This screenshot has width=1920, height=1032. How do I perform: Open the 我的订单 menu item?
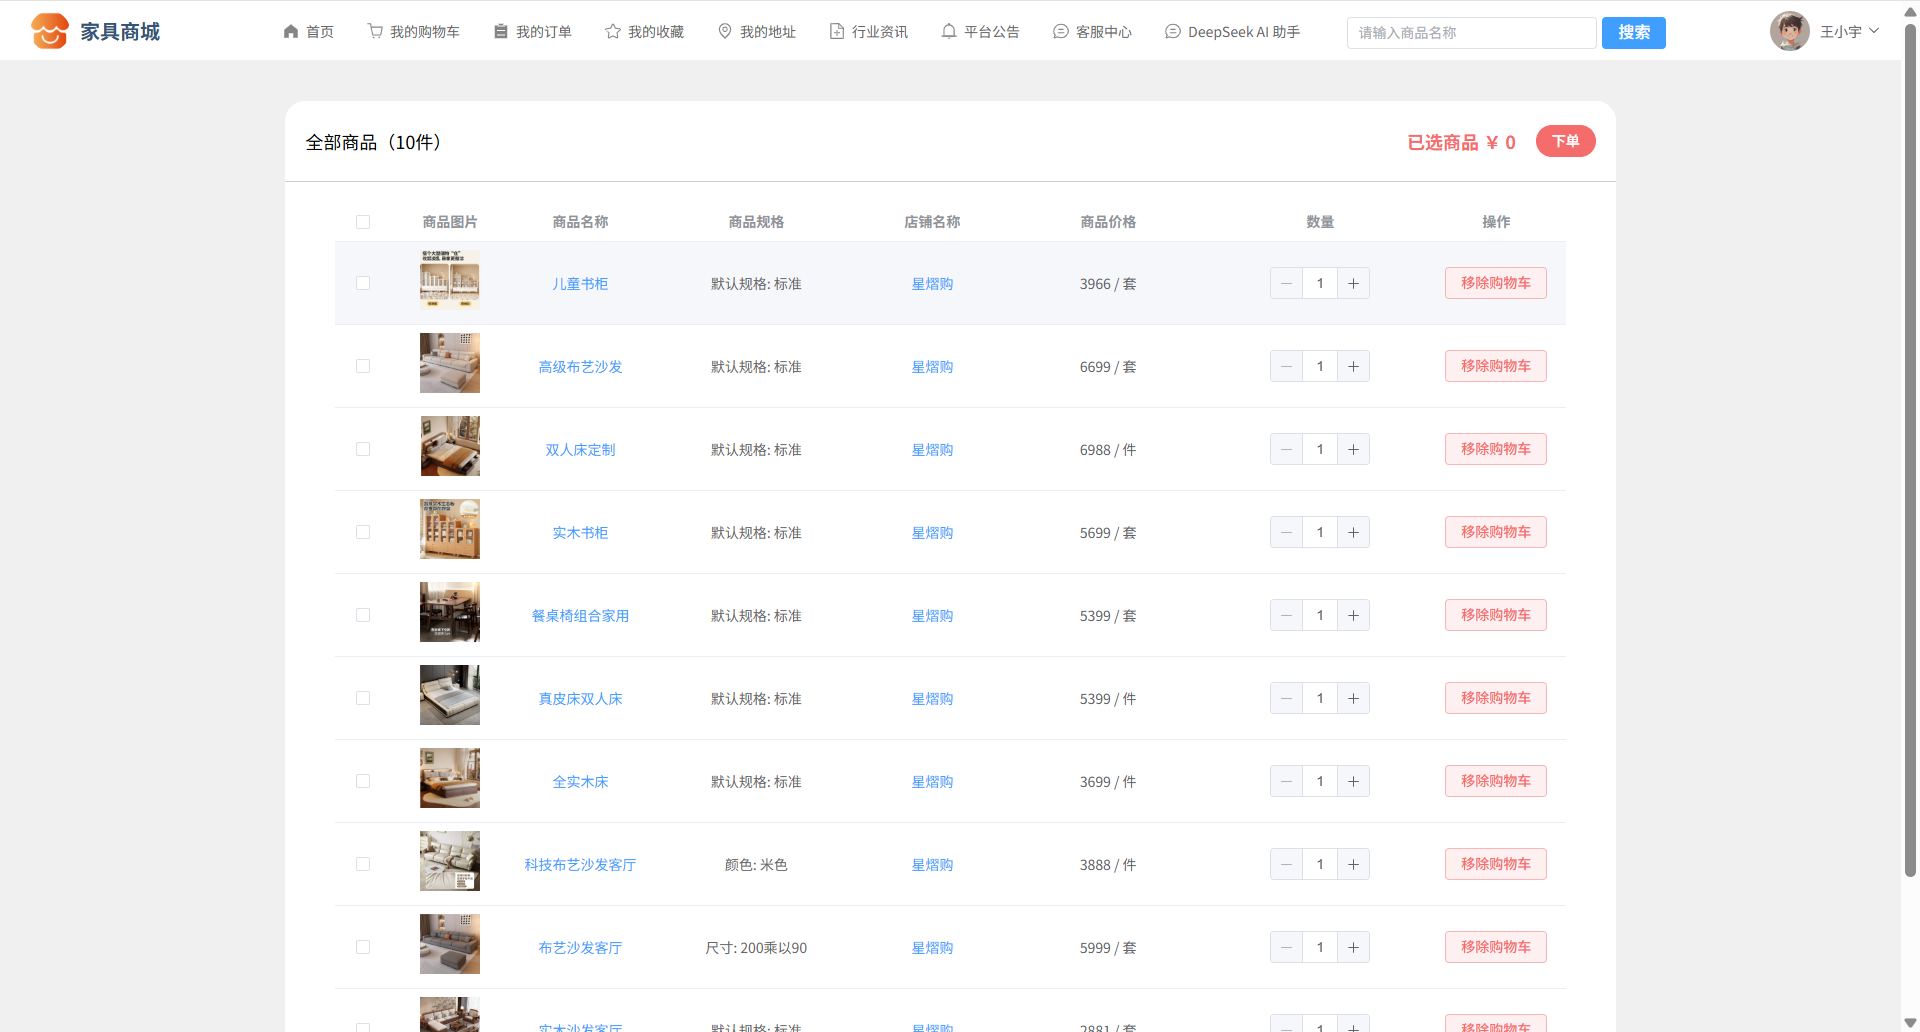click(533, 32)
